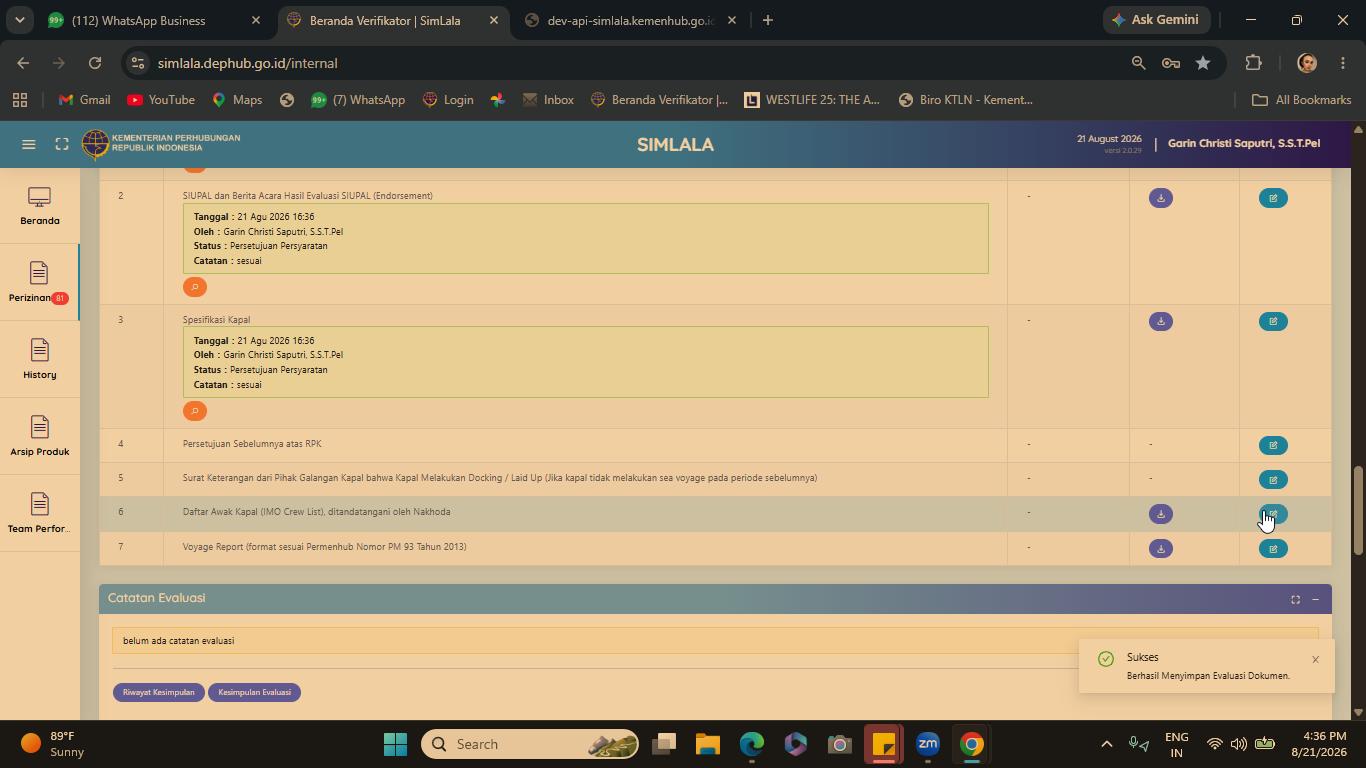Toggle fullscreen icon next to Kemenhub logo

[x=62, y=144]
